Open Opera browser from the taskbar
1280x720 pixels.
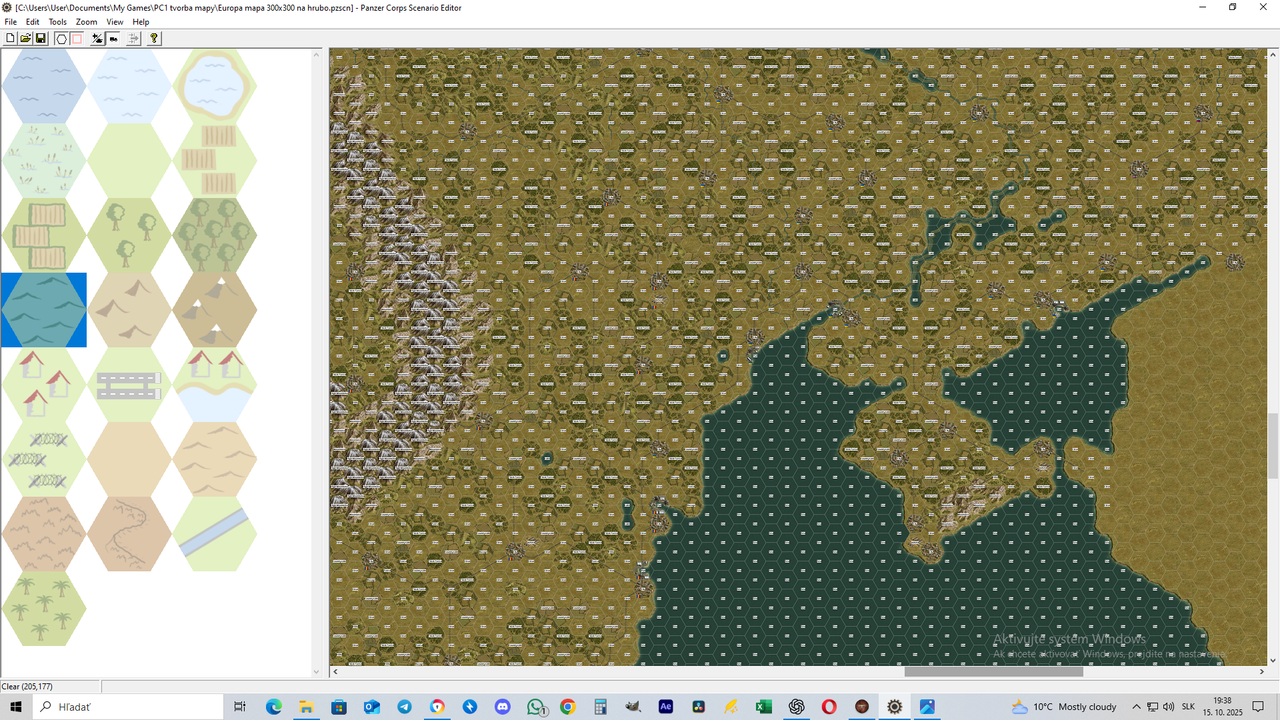(x=829, y=707)
